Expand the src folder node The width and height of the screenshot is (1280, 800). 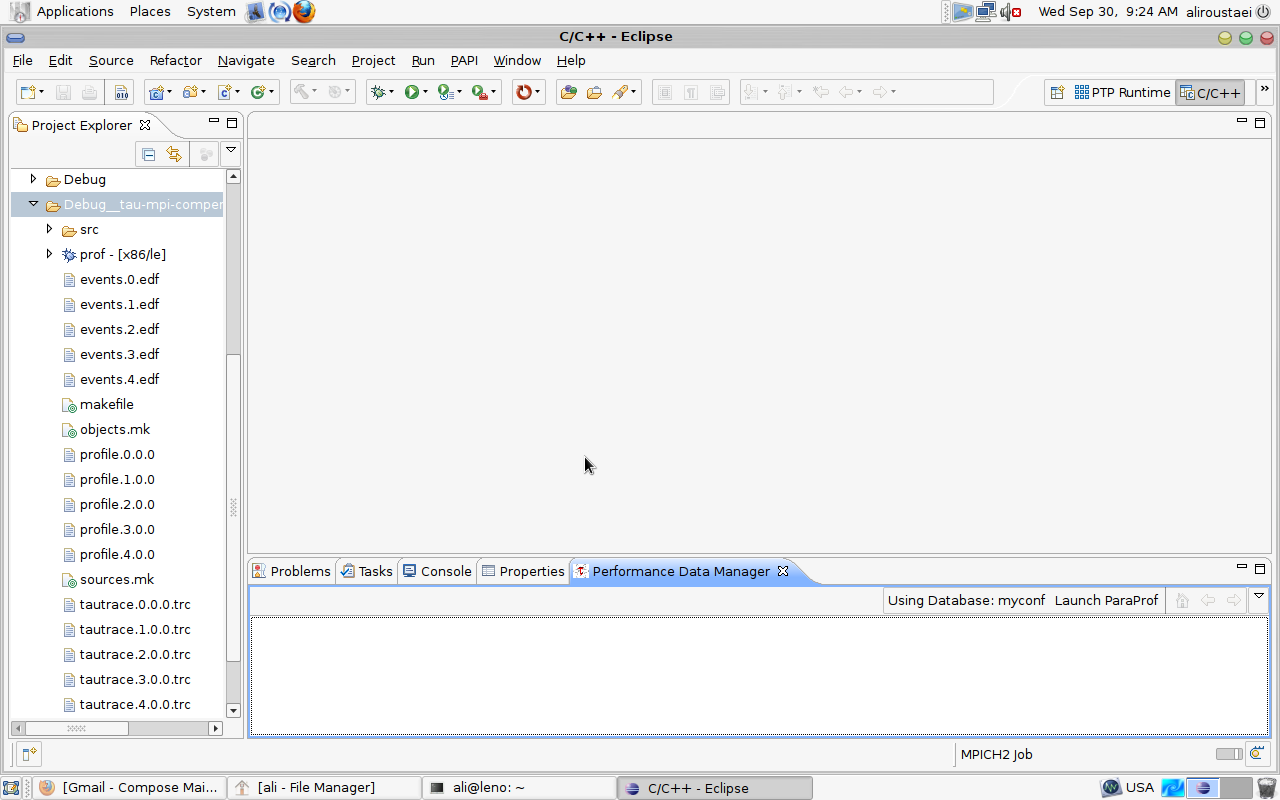49,229
